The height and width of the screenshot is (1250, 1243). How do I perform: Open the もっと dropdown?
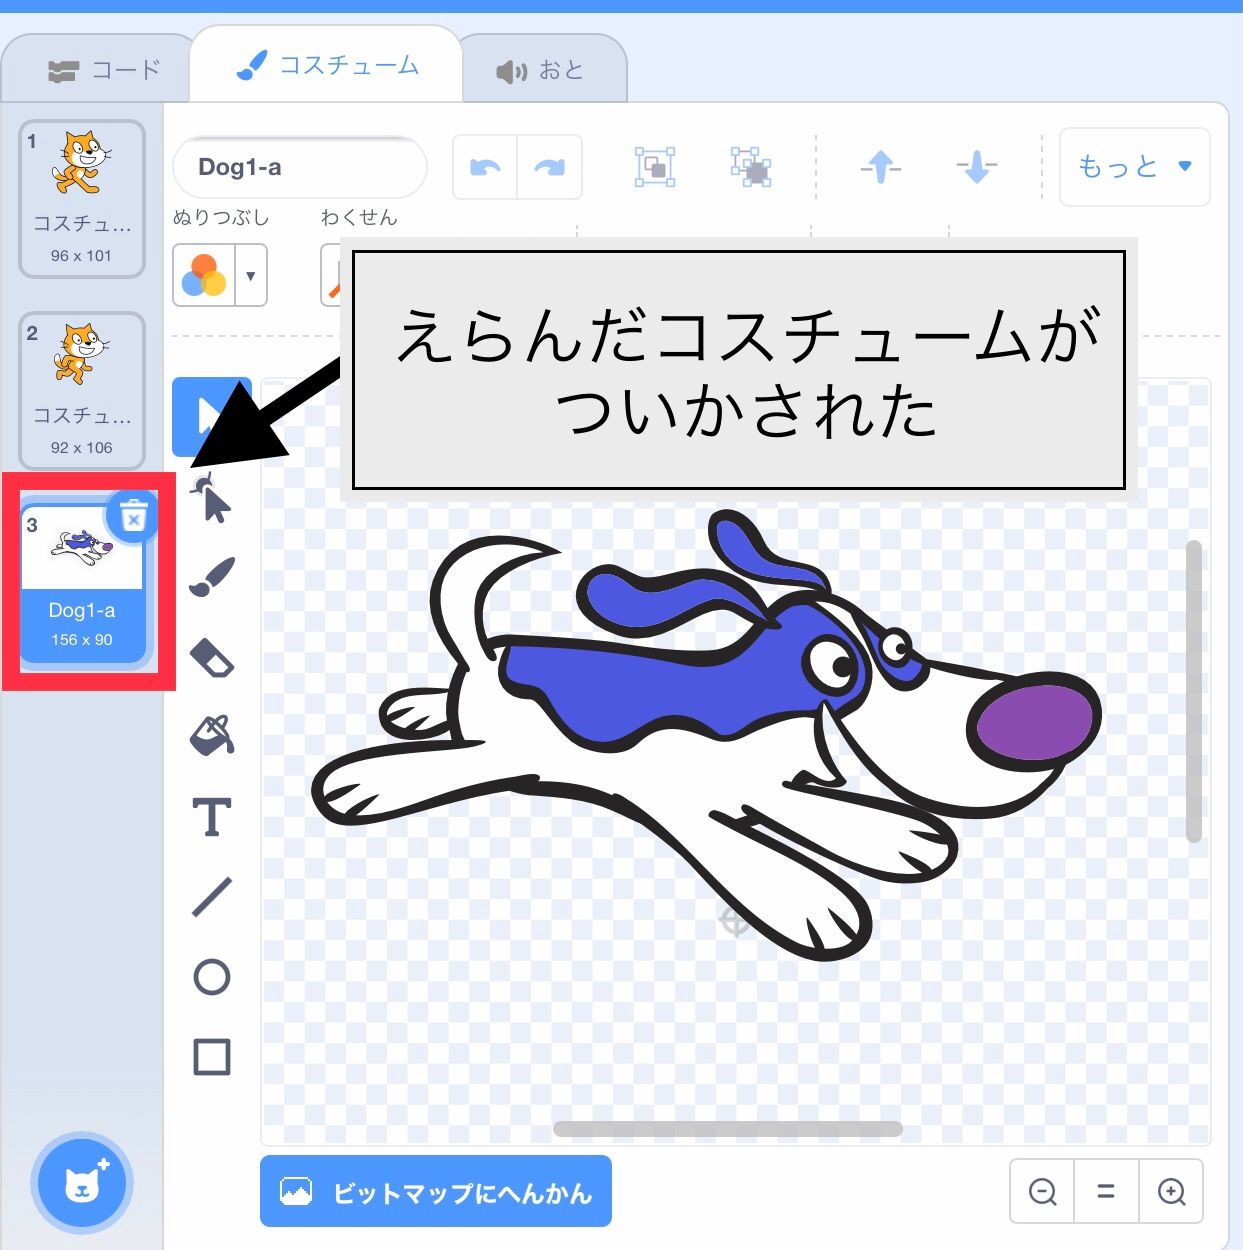coord(1133,167)
